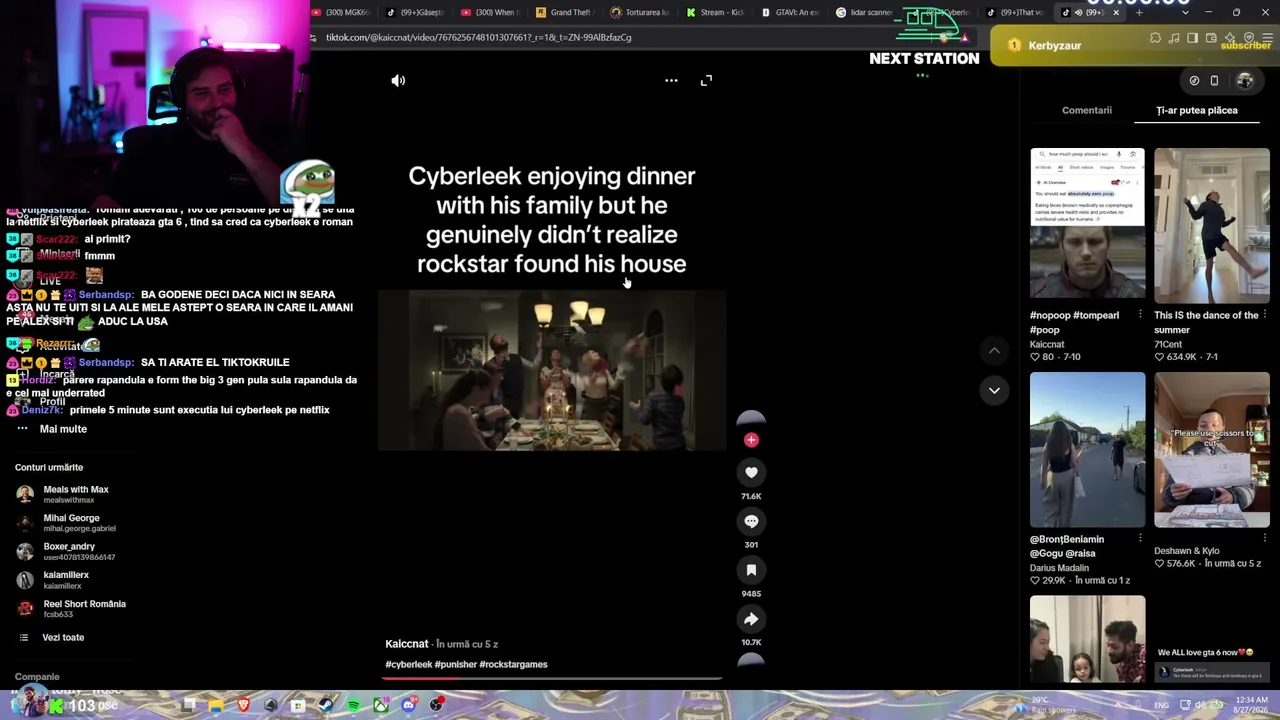1280x720 pixels.
Task: Expand Vezi toate followed accounts
Action: (63, 637)
